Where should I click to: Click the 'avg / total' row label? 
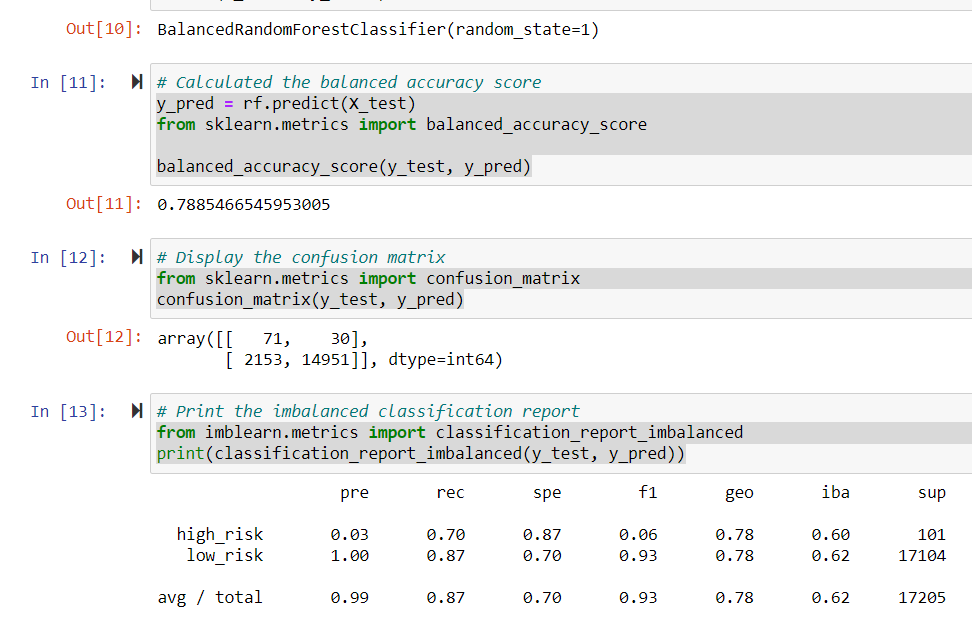click(210, 597)
